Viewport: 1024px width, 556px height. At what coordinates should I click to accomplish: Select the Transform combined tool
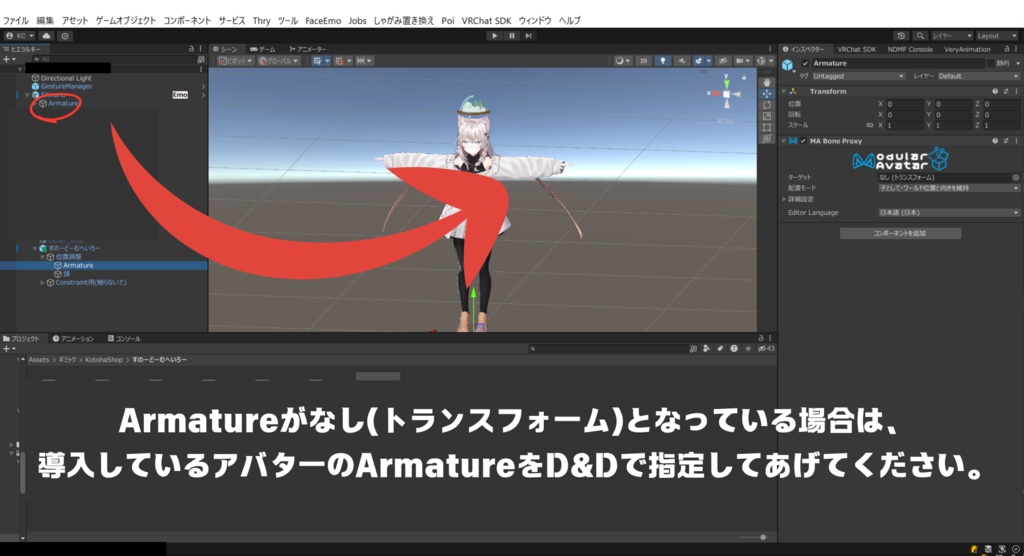(x=767, y=139)
